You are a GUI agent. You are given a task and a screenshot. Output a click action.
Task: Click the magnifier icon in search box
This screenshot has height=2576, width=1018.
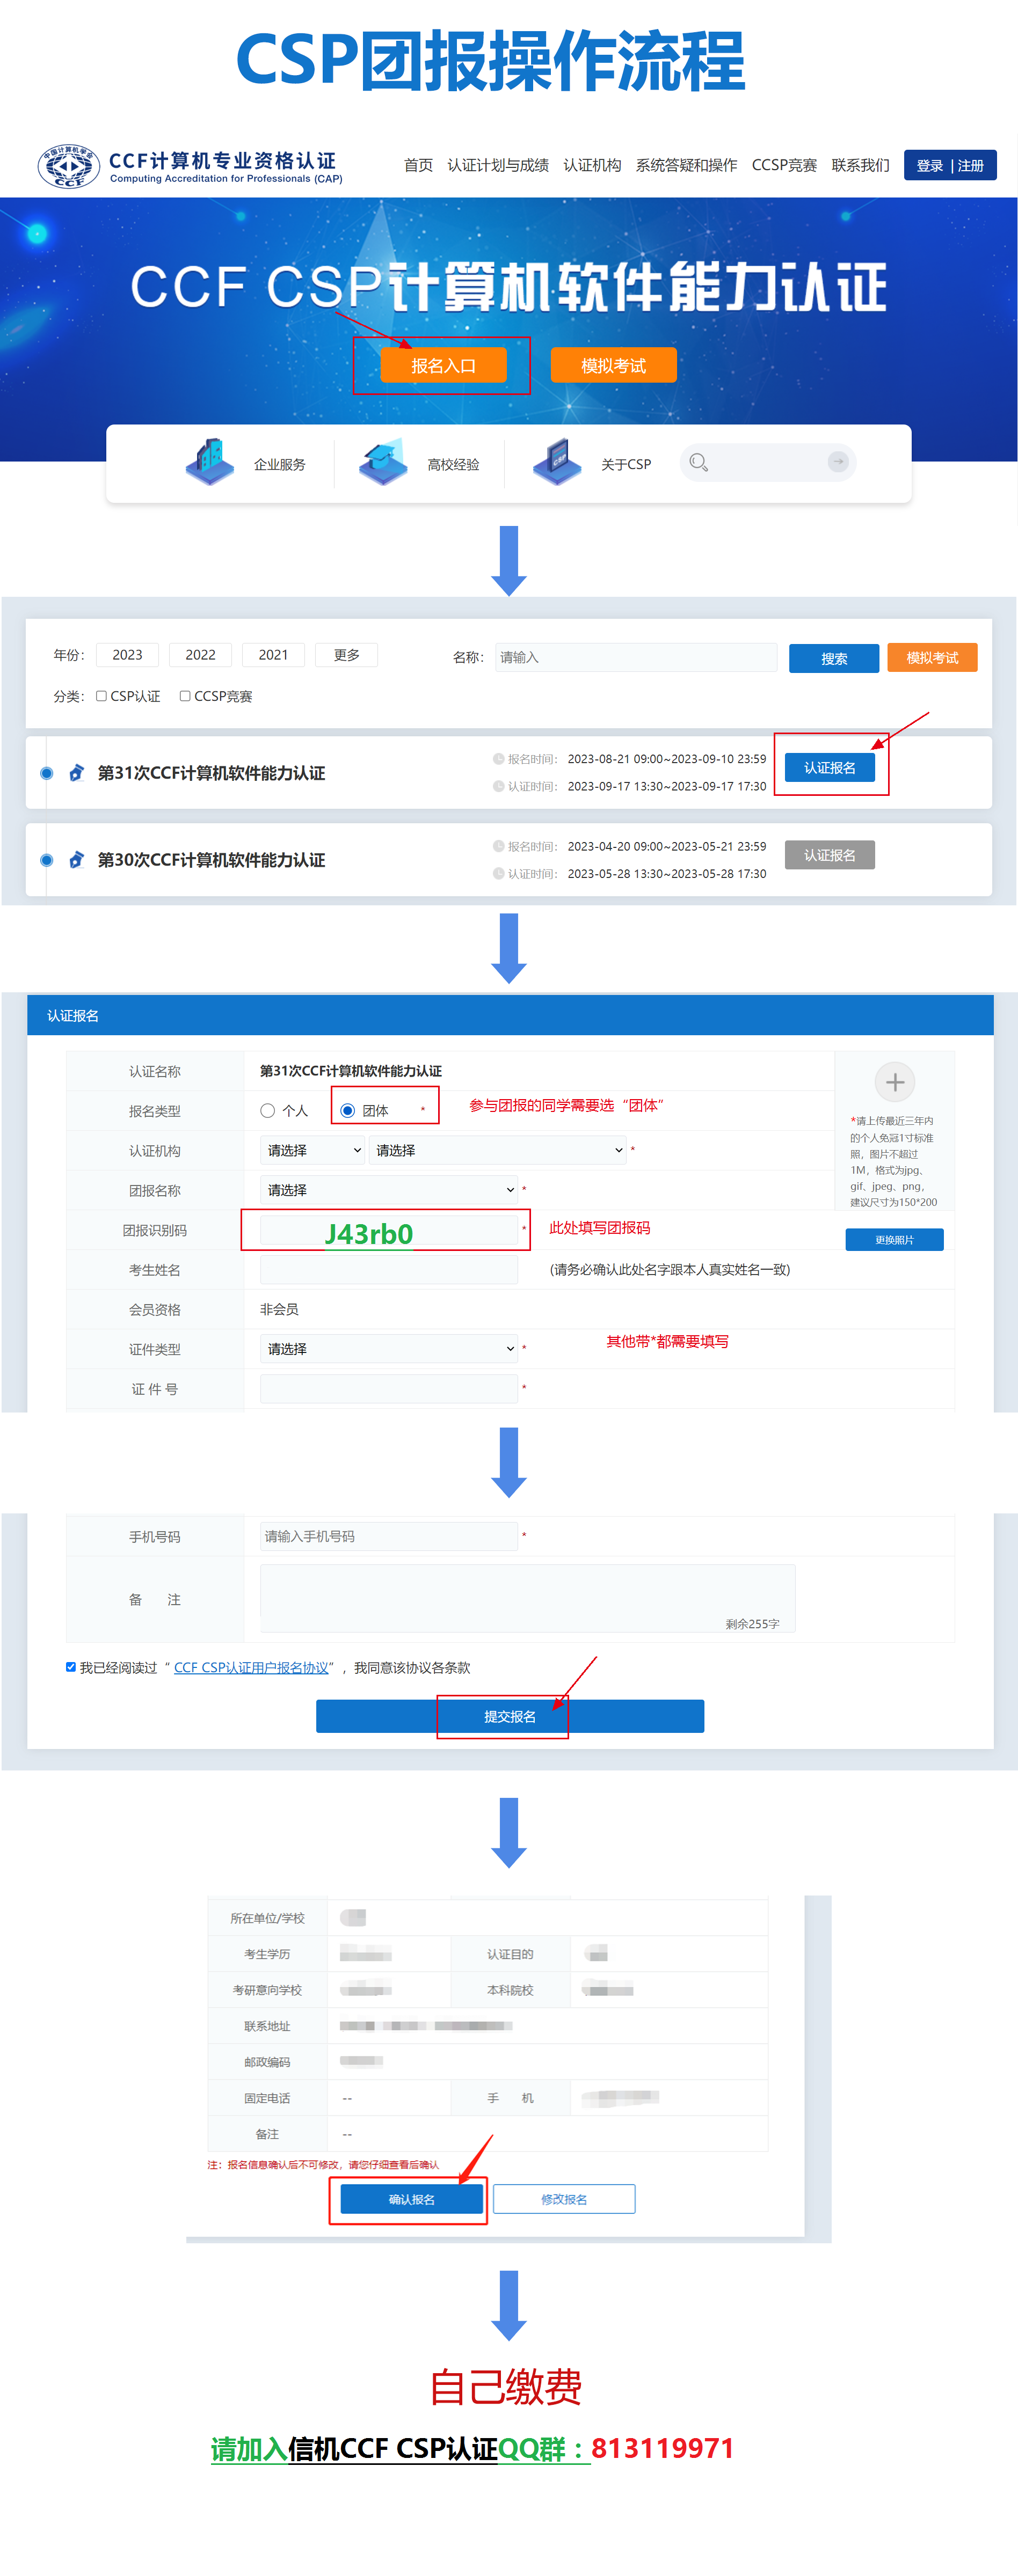tap(699, 462)
